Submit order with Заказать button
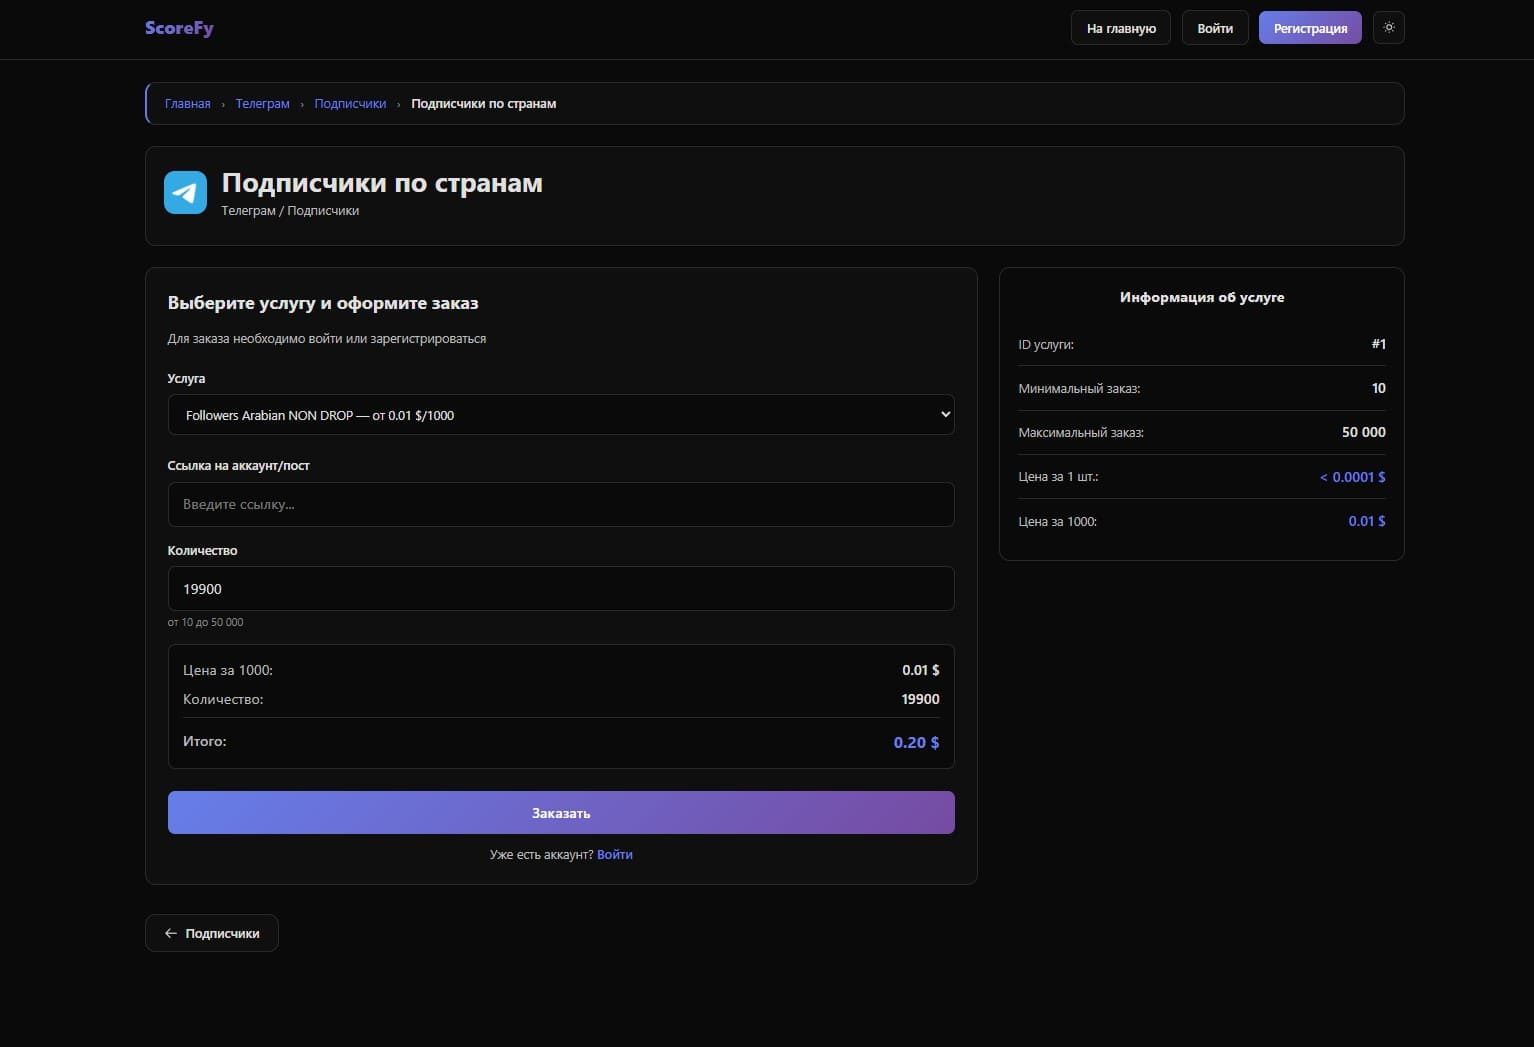The width and height of the screenshot is (1534, 1047). click(x=561, y=813)
